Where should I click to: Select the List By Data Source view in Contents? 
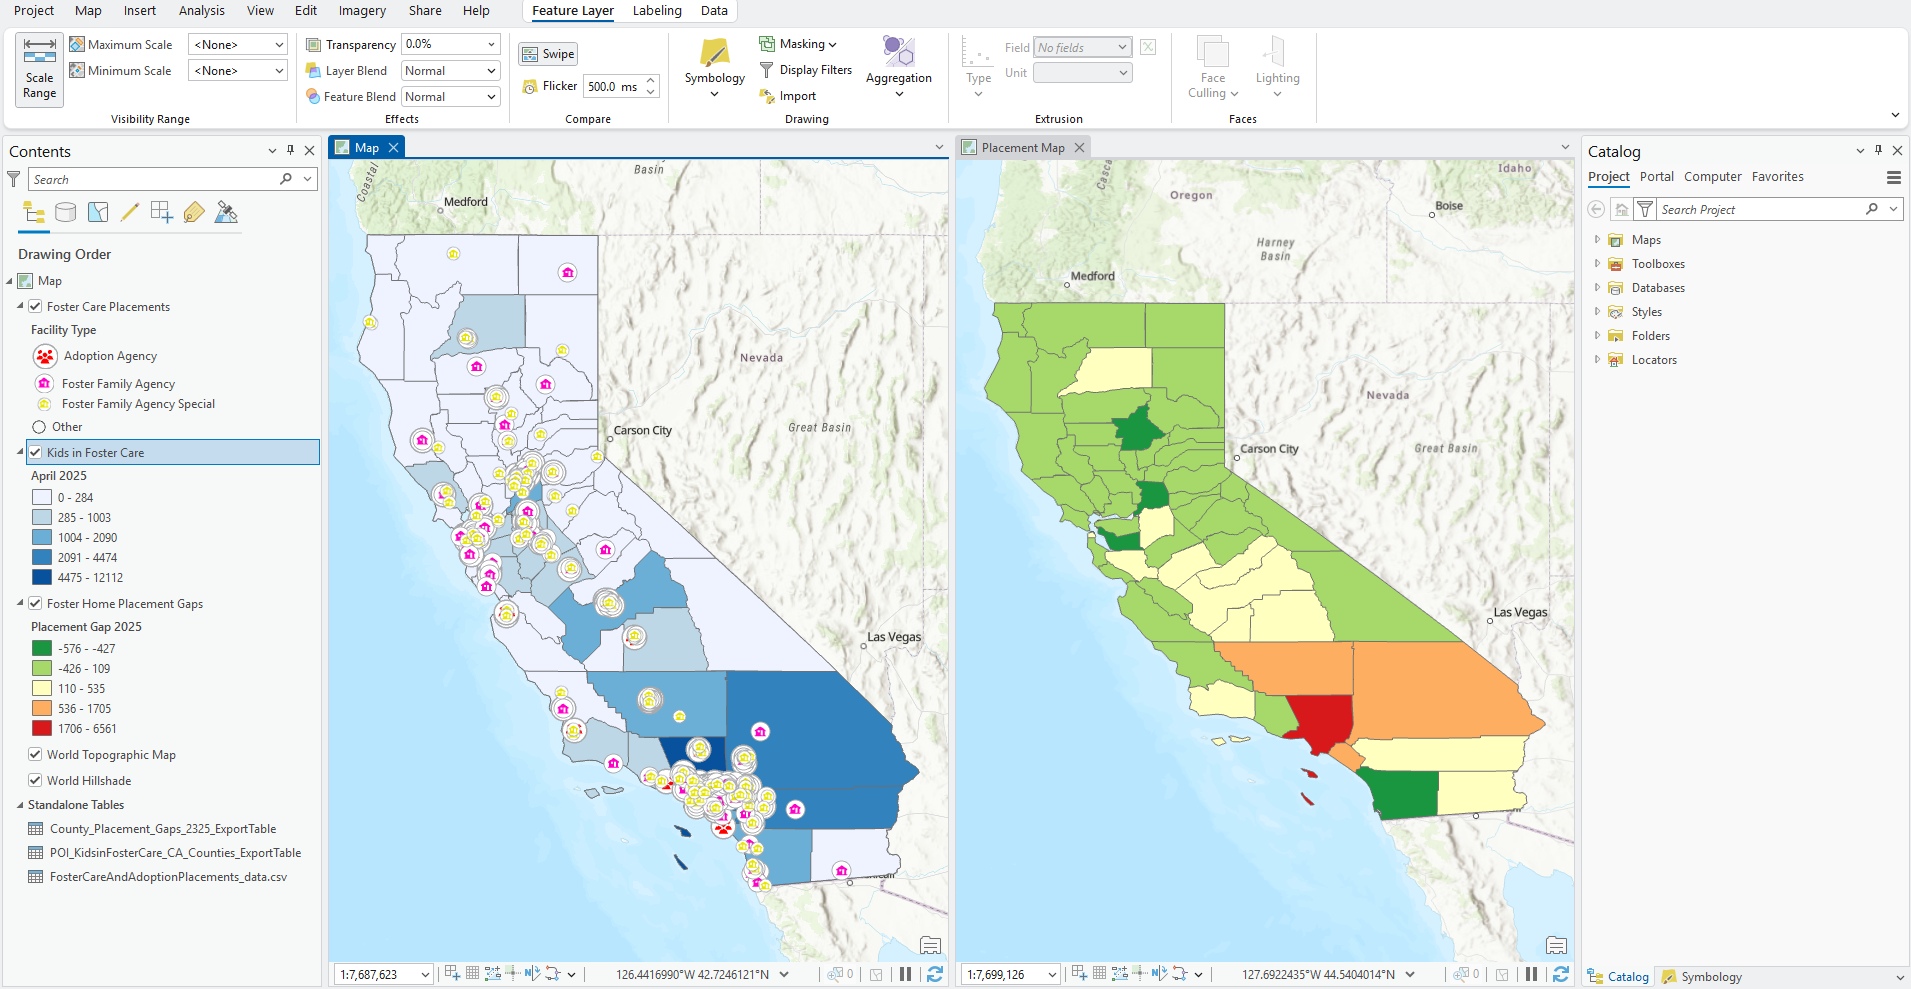click(x=65, y=212)
